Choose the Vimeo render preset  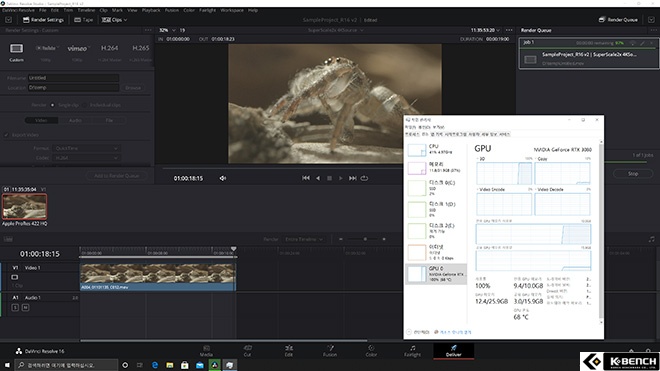77,48
